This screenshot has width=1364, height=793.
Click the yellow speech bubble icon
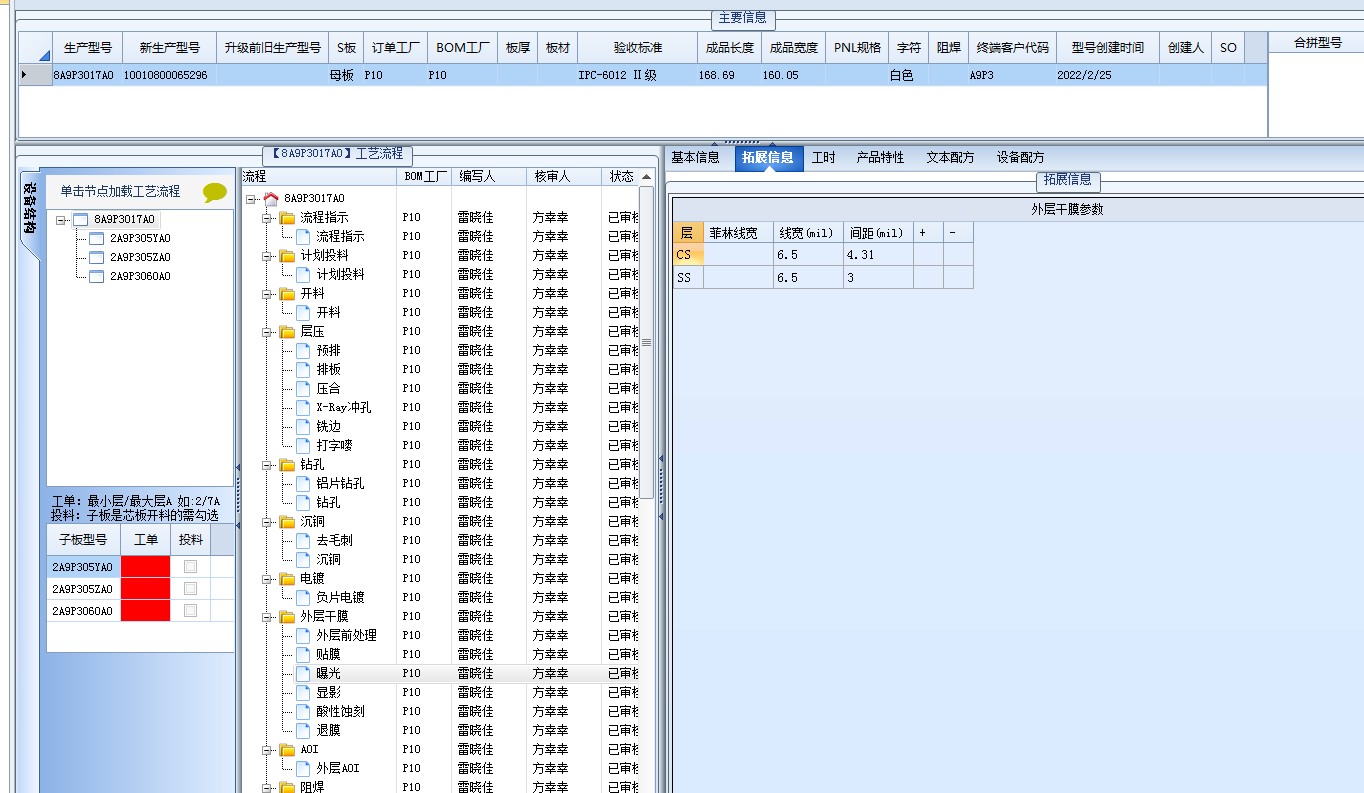point(215,192)
